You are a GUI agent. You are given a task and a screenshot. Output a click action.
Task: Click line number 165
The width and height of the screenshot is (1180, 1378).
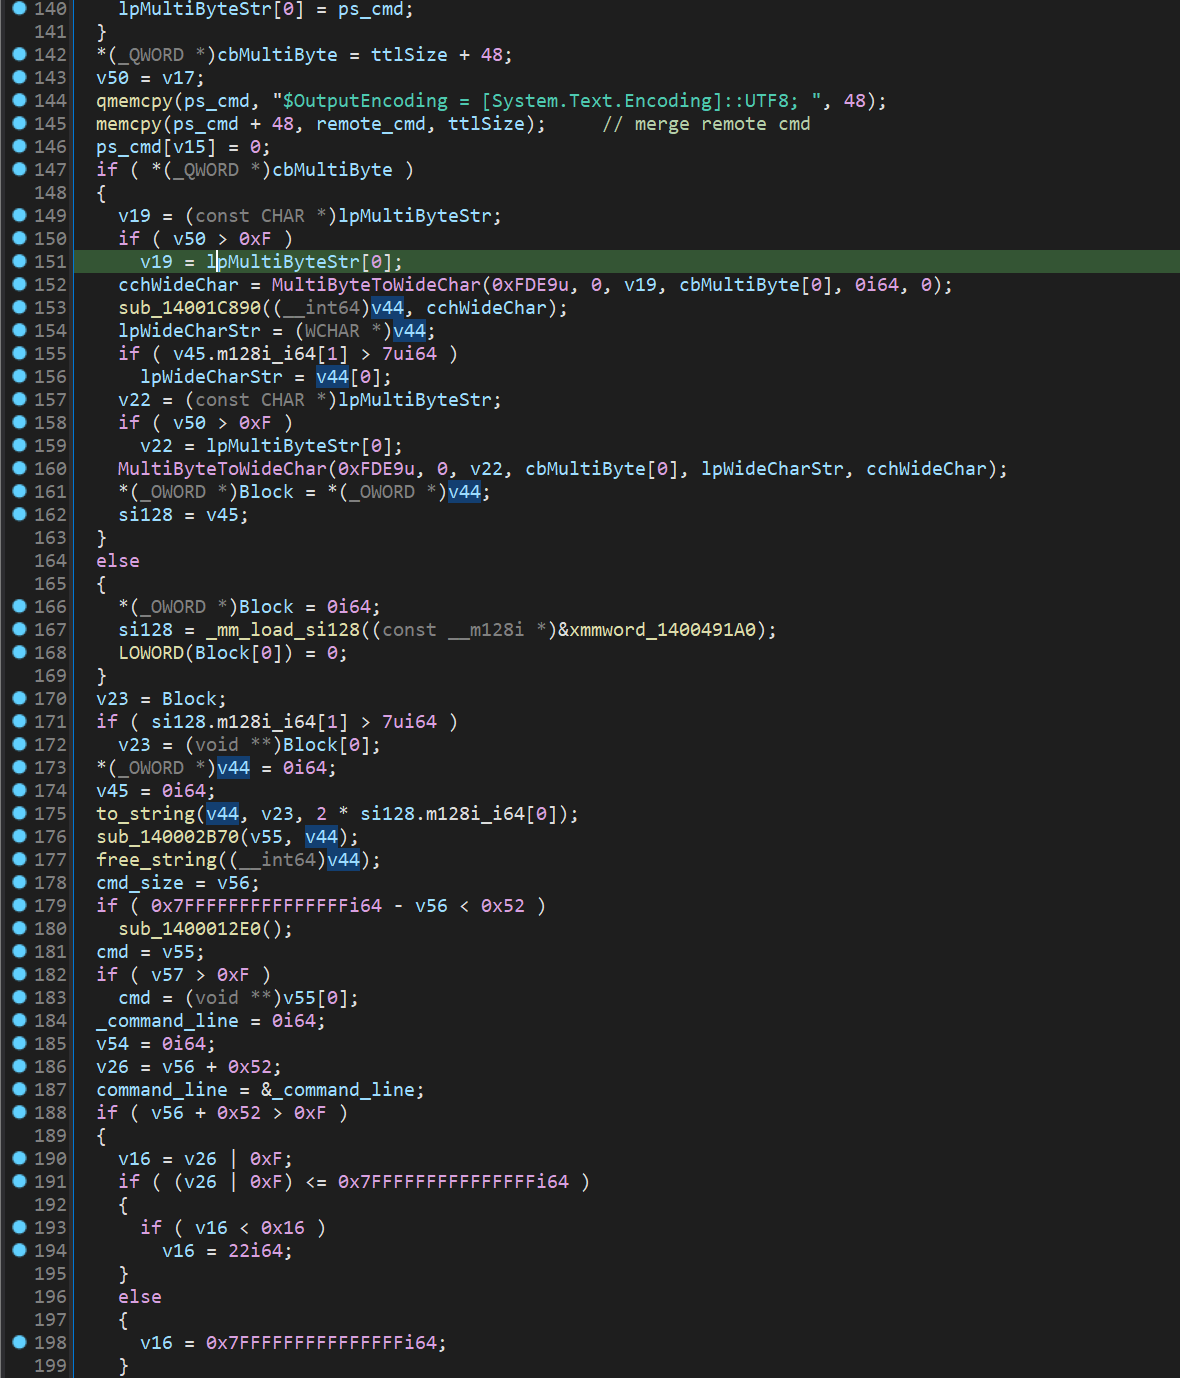click(50, 584)
